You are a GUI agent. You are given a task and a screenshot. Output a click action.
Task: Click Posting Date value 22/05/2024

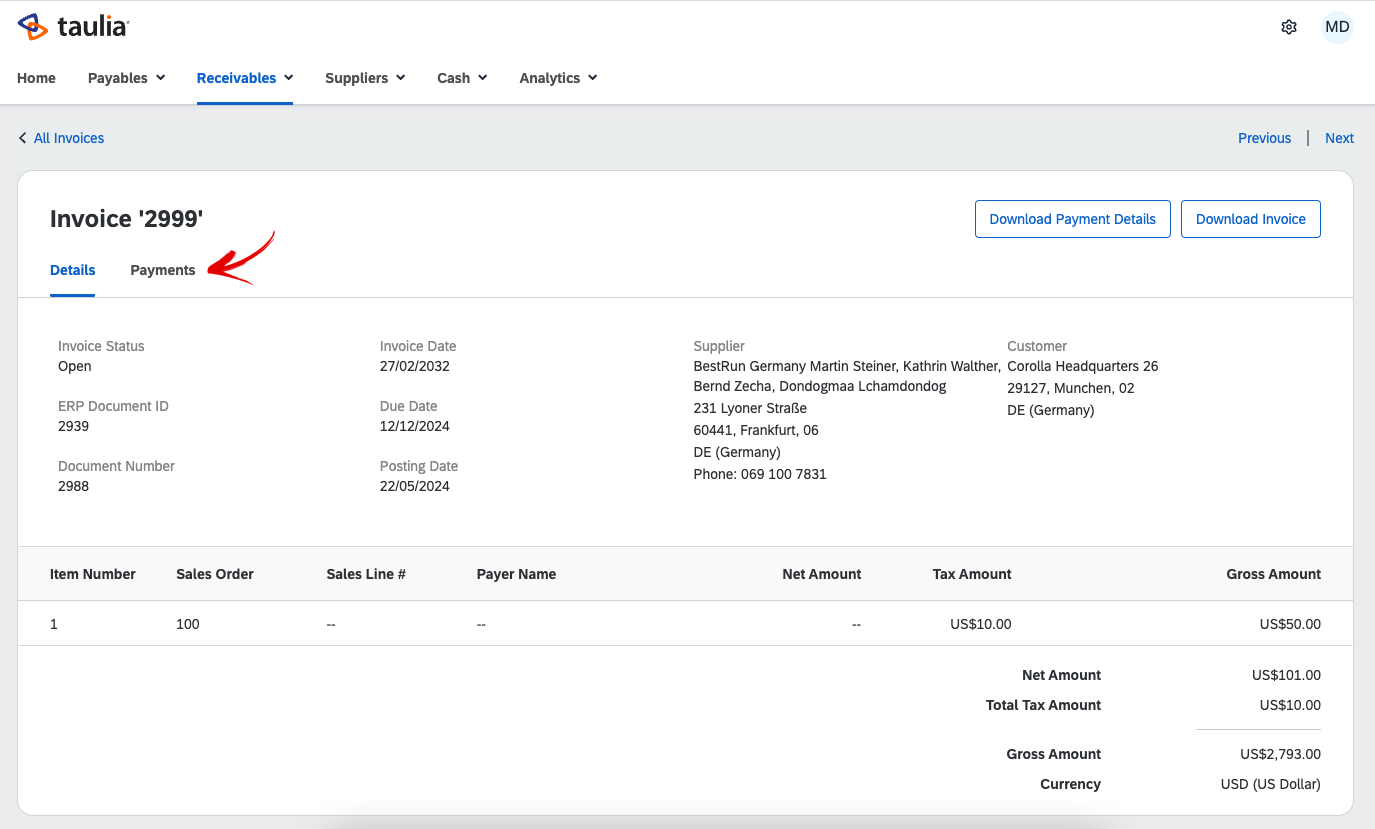[415, 486]
